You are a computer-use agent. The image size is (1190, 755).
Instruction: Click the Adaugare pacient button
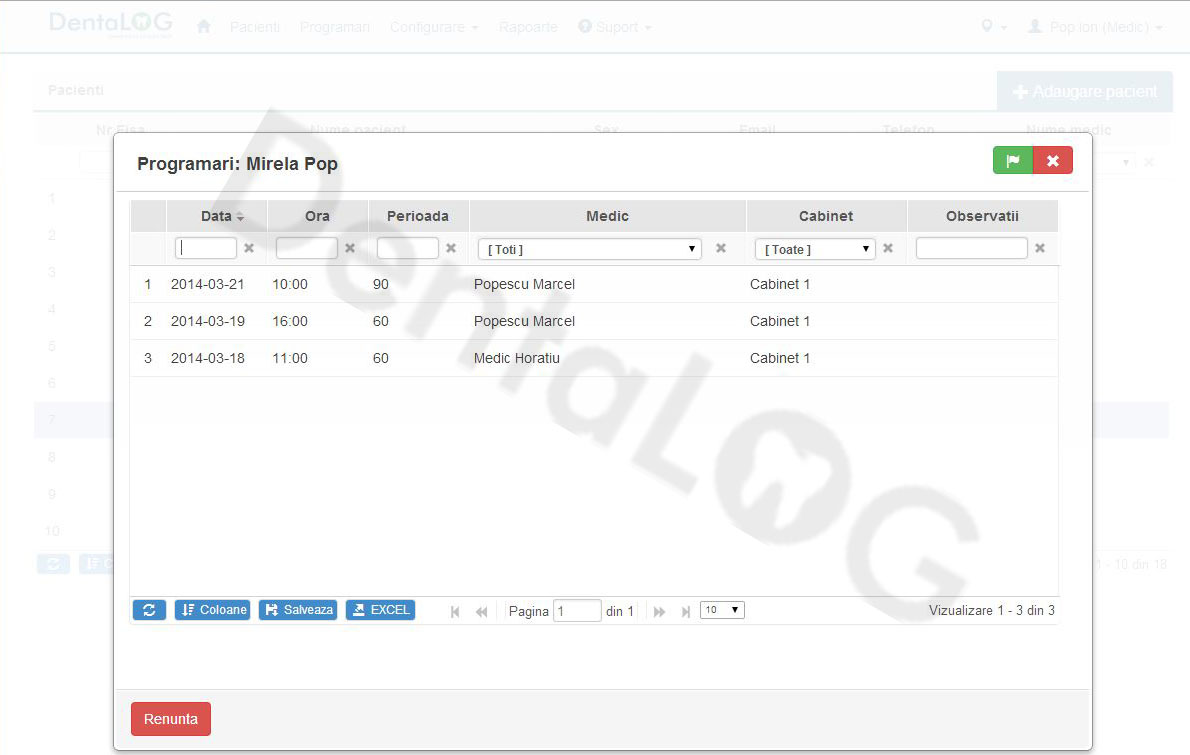click(1085, 92)
